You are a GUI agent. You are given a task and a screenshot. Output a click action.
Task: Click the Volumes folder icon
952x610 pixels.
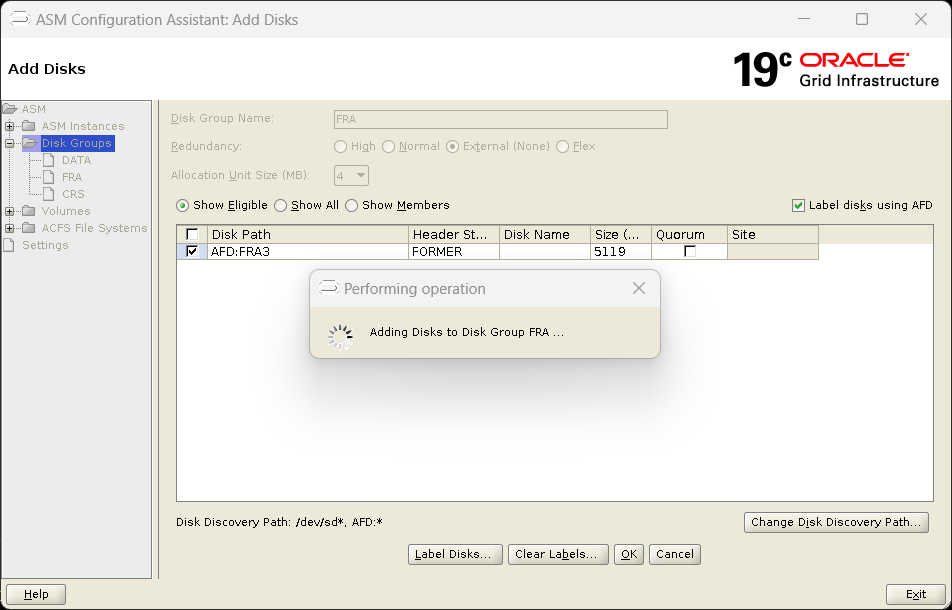[x=29, y=211]
